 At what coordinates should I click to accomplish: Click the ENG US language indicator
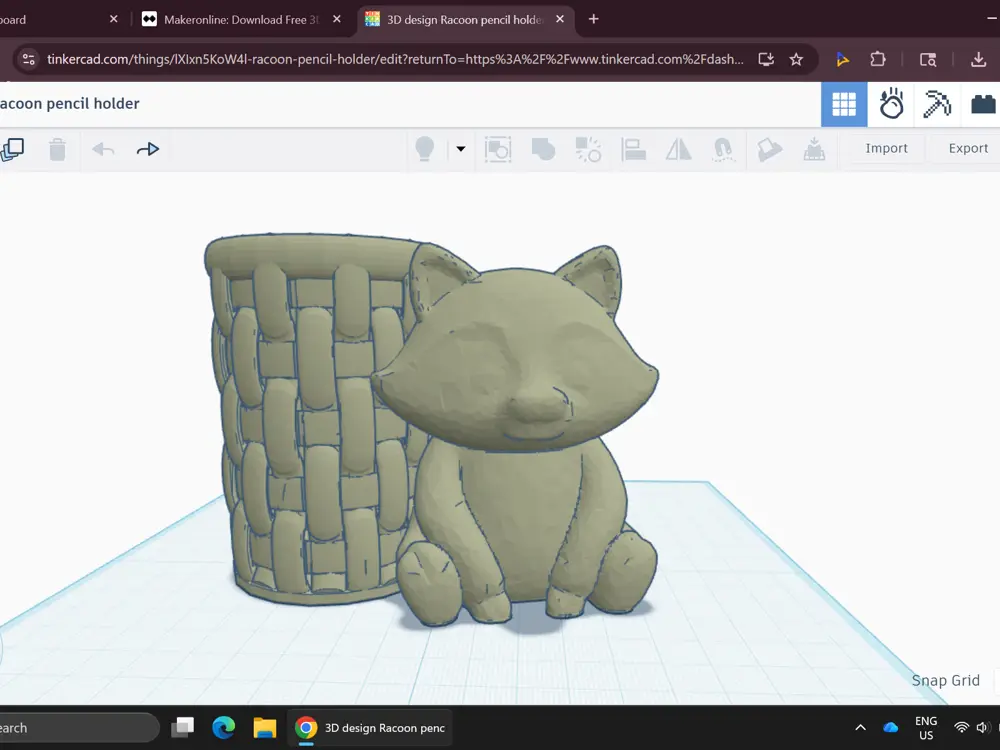point(926,728)
